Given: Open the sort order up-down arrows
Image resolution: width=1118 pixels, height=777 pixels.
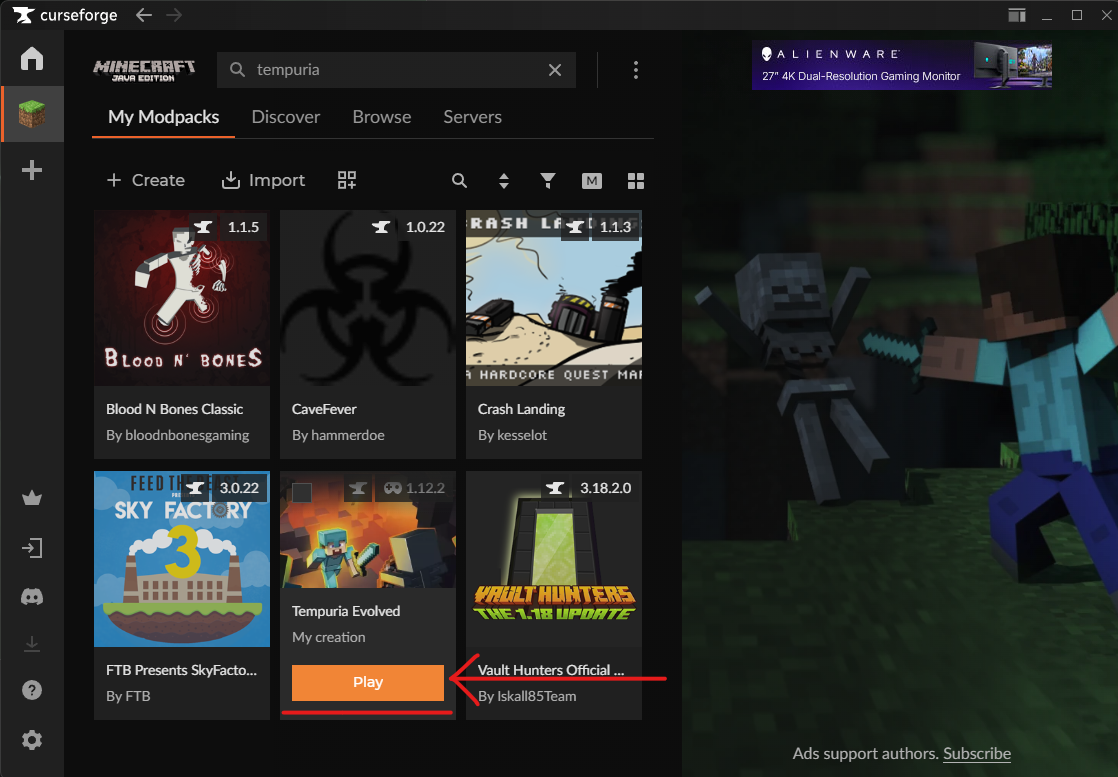Looking at the screenshot, I should point(503,181).
